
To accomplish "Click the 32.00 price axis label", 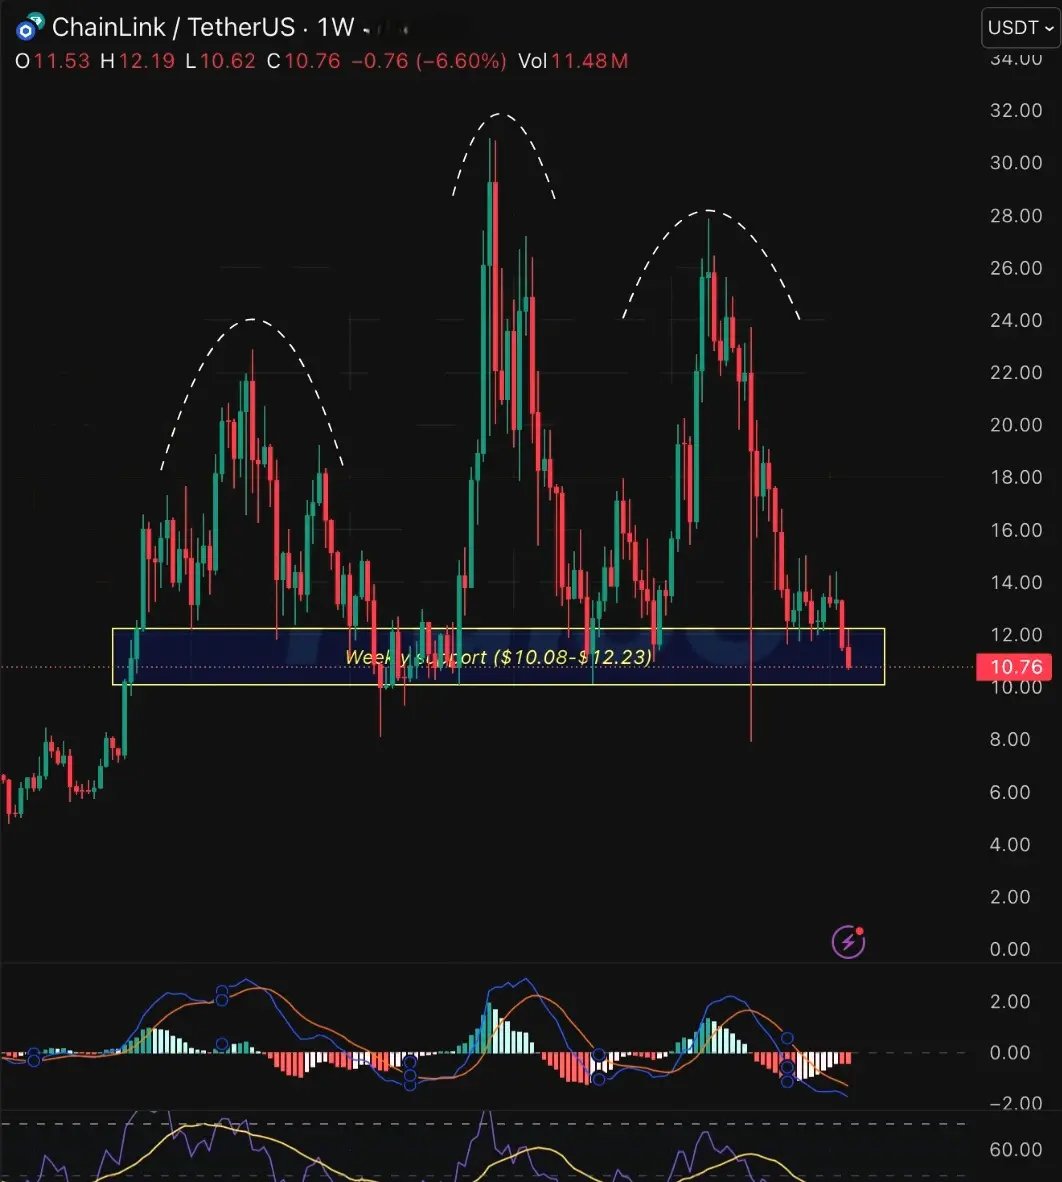I will click(1015, 110).
